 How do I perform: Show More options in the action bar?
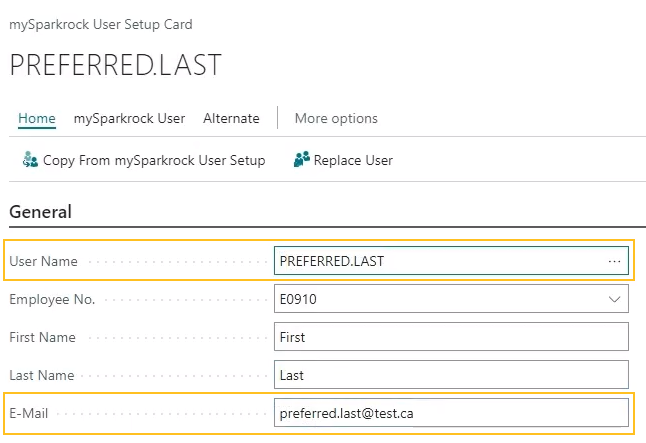point(336,119)
